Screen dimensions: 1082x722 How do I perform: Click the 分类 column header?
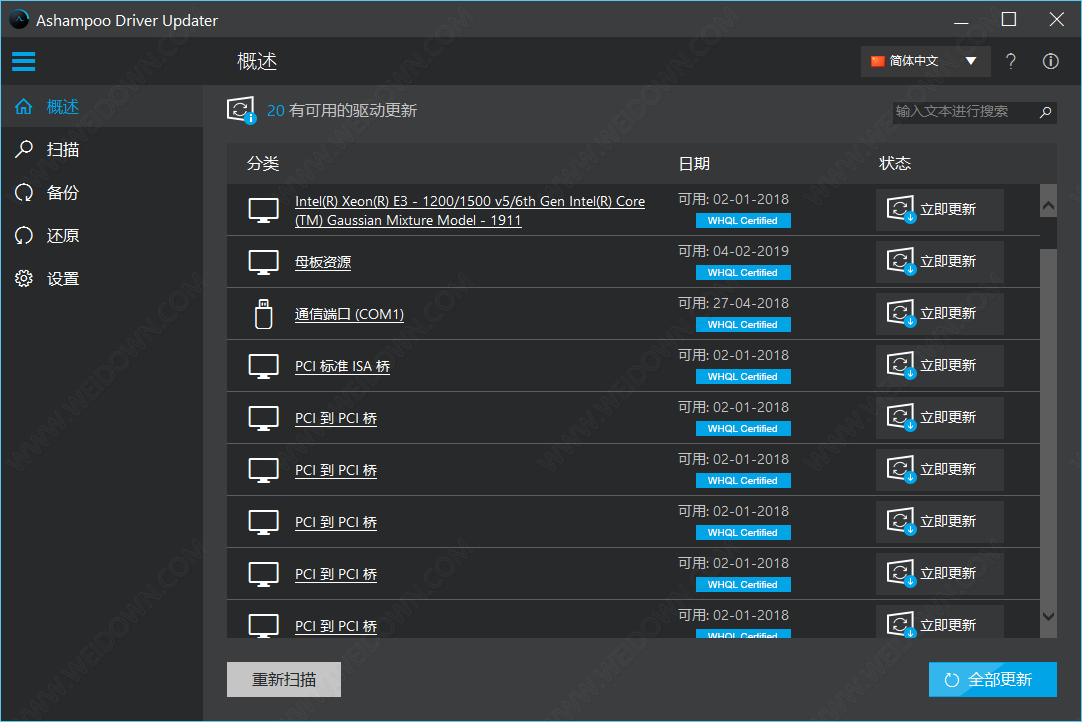point(263,164)
